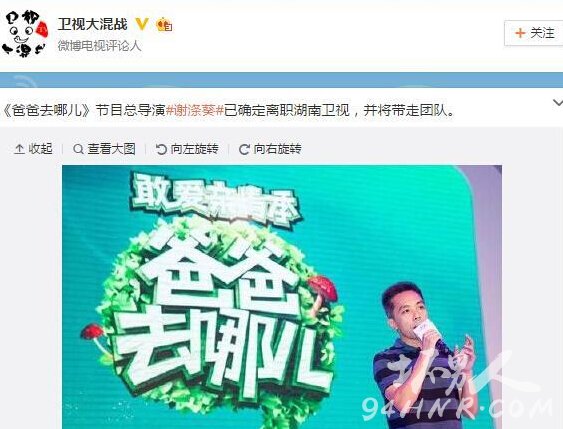This screenshot has width=563, height=429.
Task: Rotate the image left with 向左旋转
Action: (x=187, y=149)
